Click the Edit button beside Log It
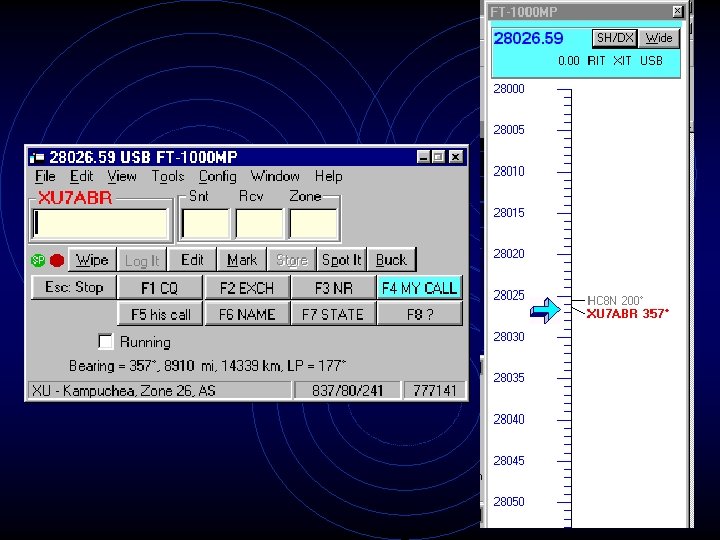 (192, 260)
